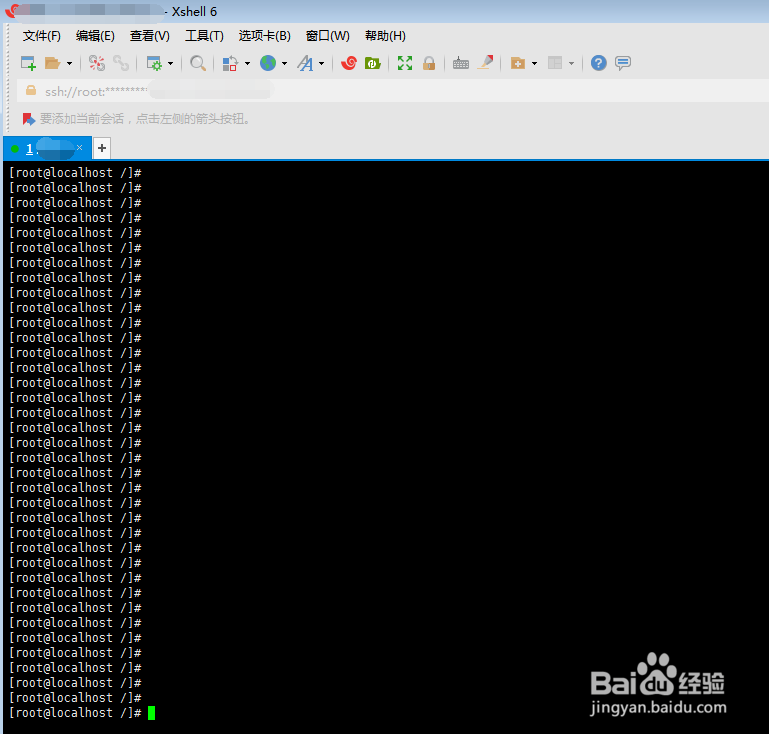This screenshot has height=734, width=769.
Task: Click the ssh://root address bar field
Action: (x=392, y=91)
